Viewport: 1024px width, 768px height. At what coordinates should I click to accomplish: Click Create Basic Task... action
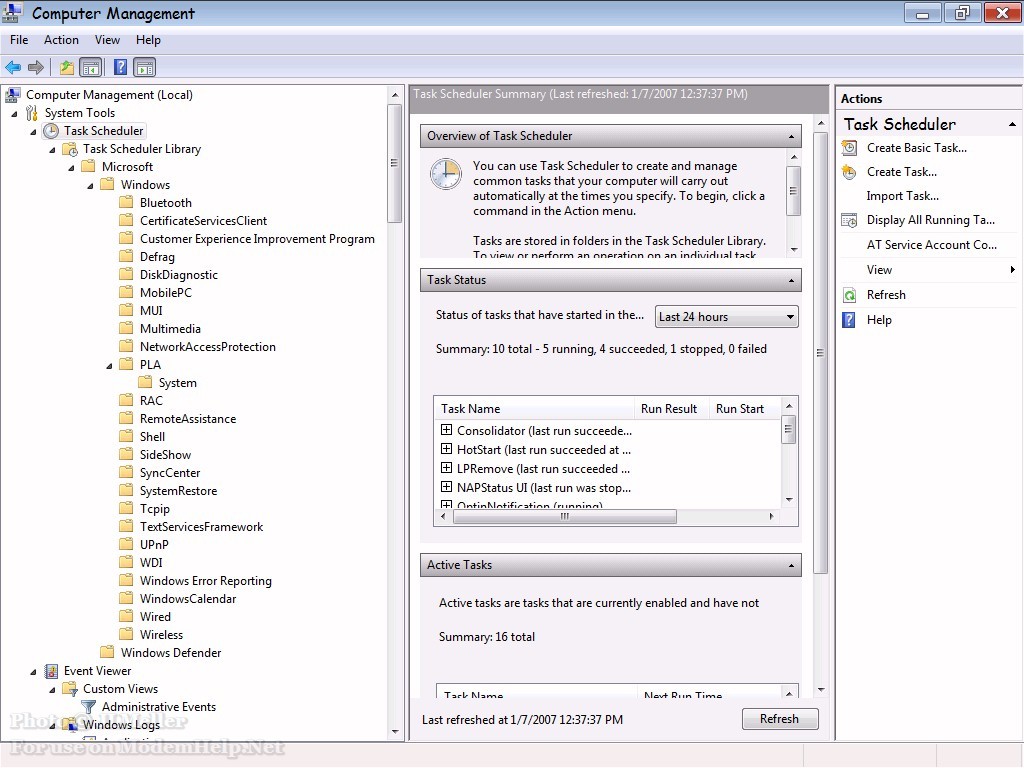click(x=917, y=148)
